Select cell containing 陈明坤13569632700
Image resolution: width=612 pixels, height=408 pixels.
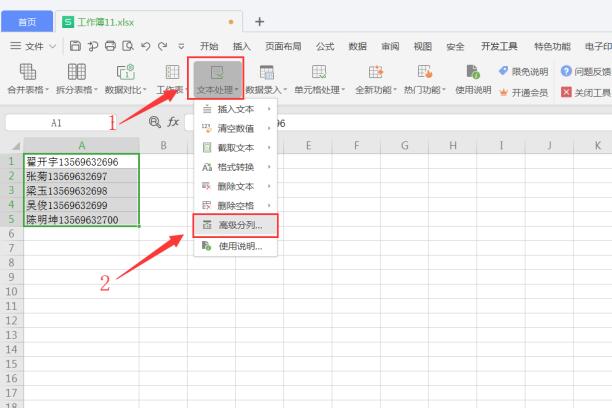click(x=82, y=219)
